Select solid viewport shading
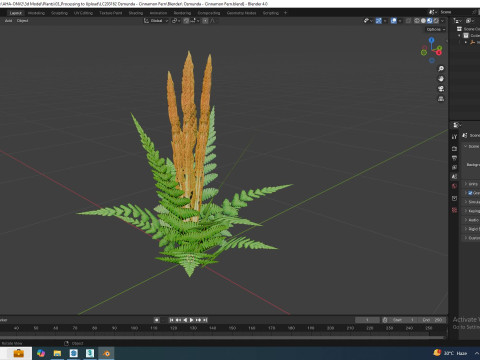 tap(423, 21)
